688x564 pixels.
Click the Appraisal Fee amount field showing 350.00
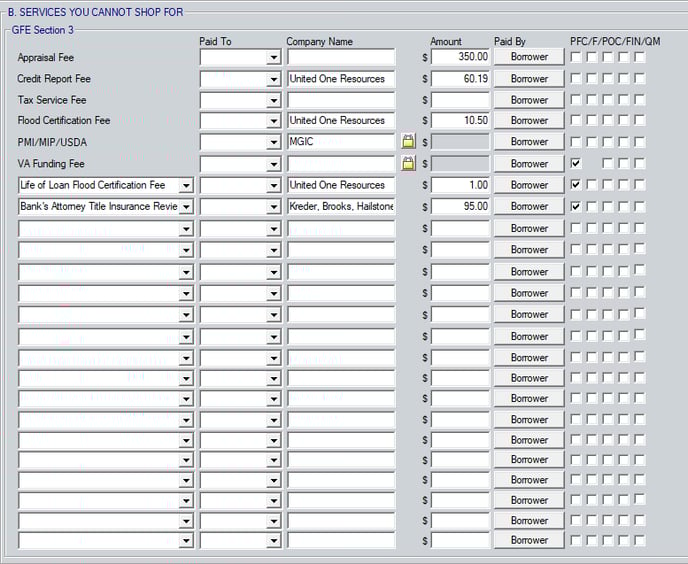tap(460, 57)
